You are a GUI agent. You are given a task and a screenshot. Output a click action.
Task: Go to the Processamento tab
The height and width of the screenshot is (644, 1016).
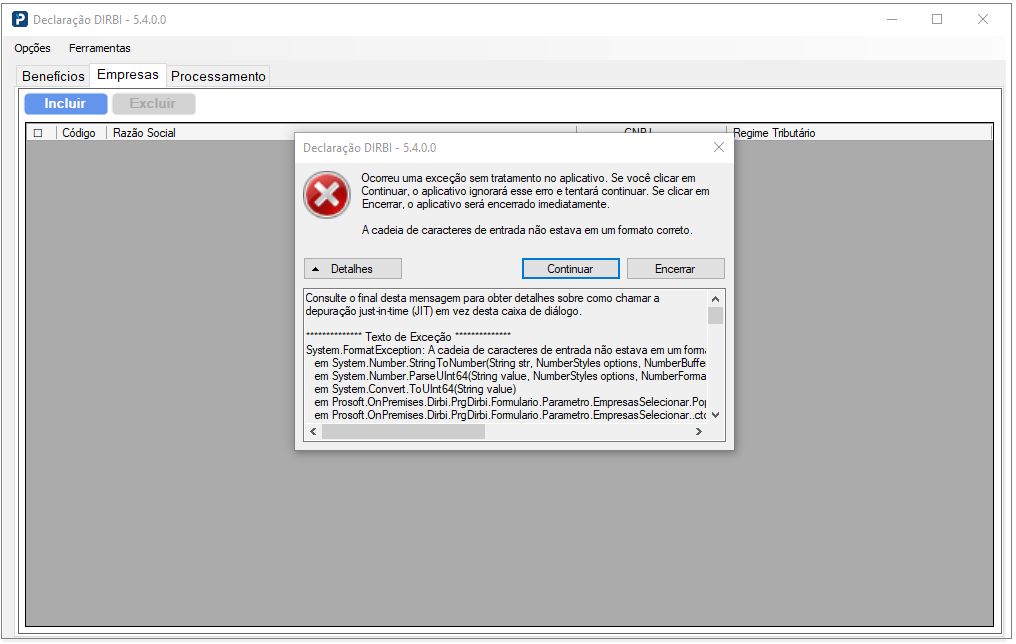point(218,76)
